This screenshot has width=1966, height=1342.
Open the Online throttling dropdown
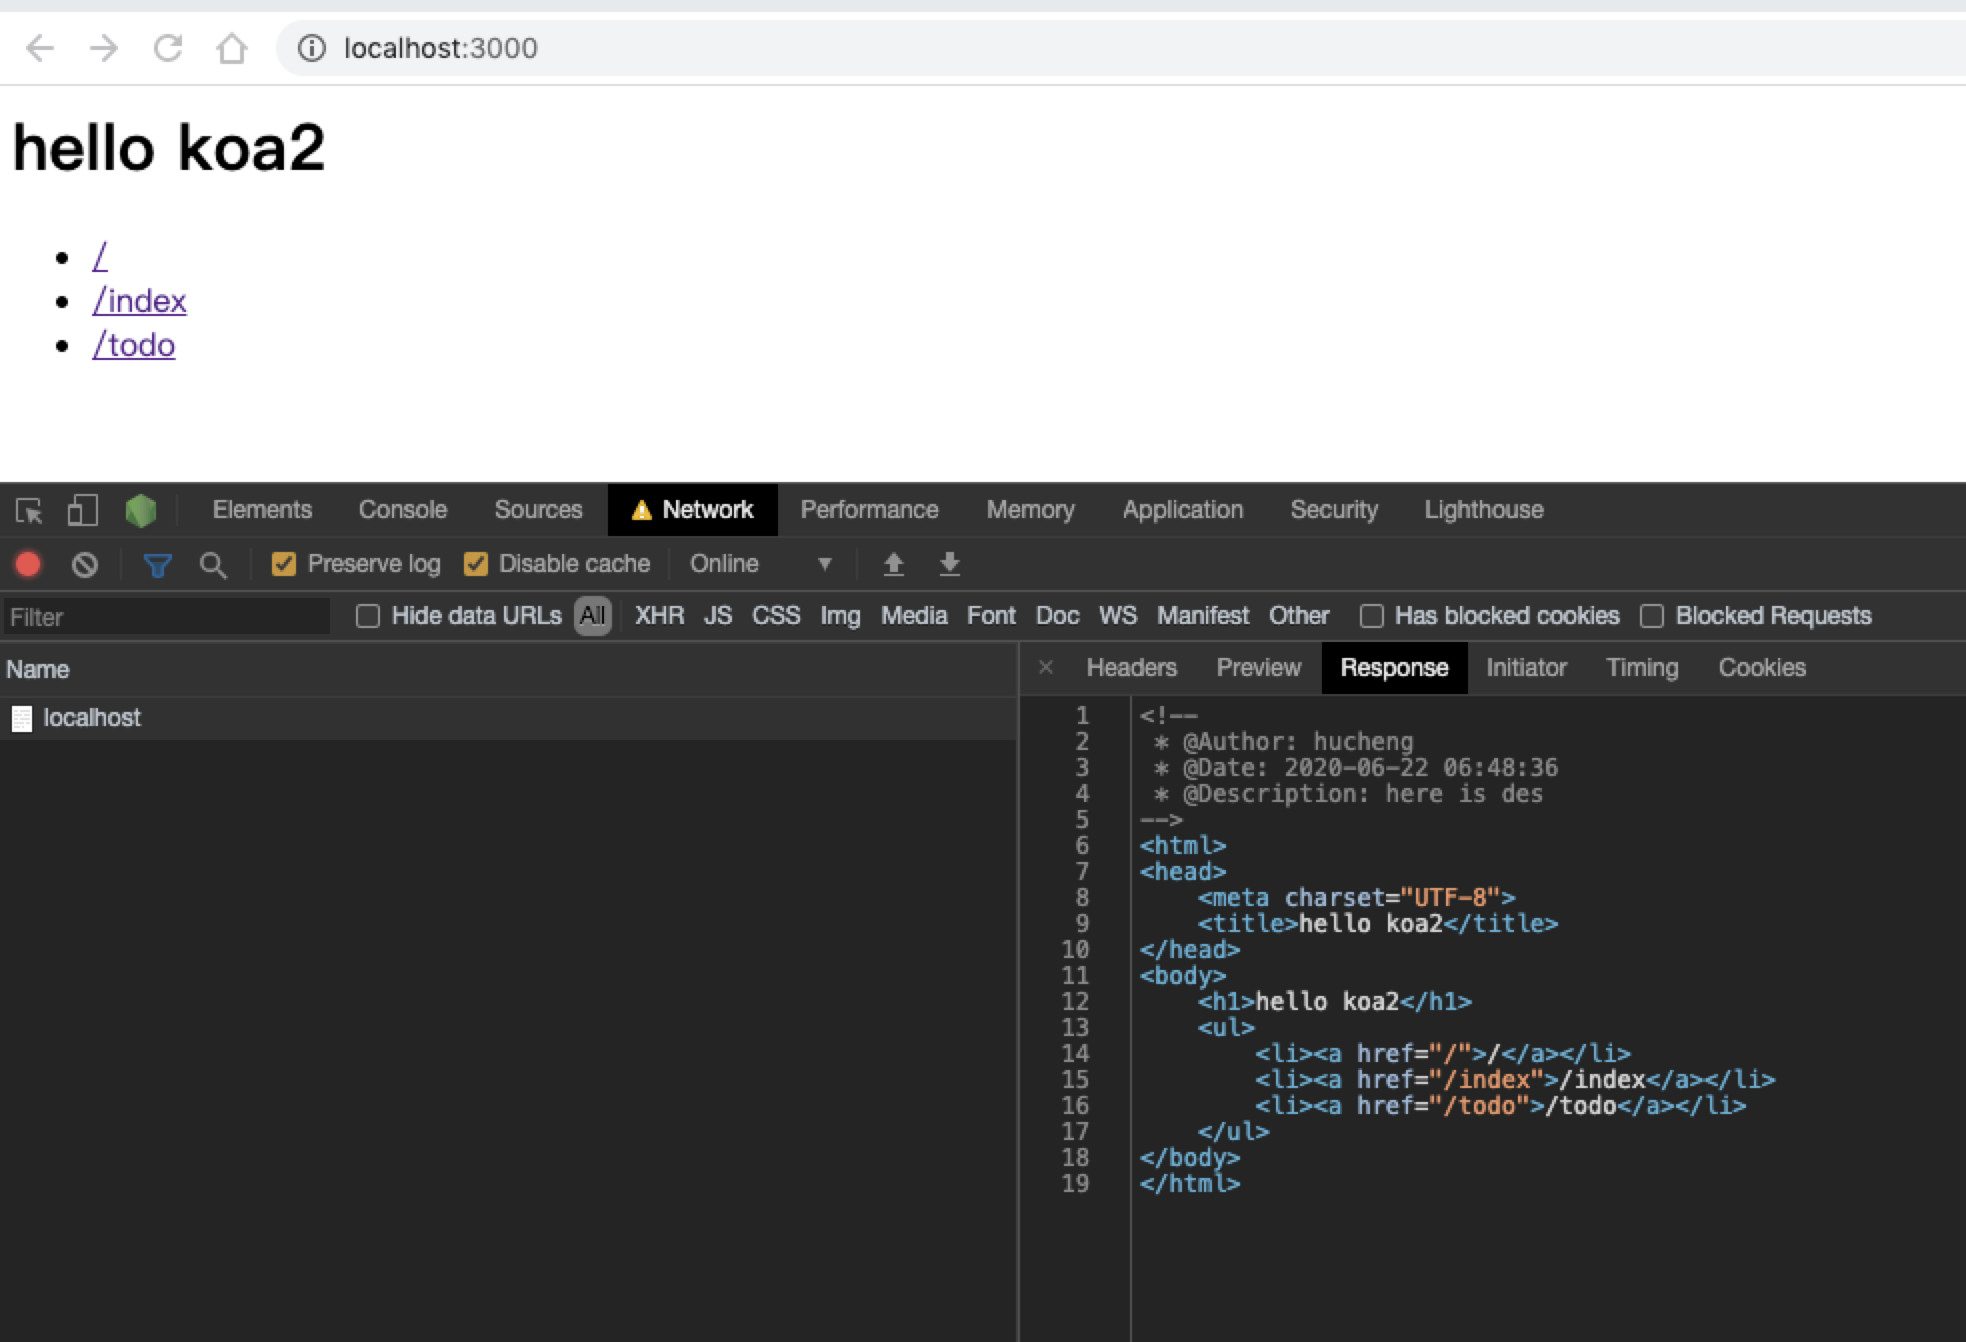pos(760,564)
